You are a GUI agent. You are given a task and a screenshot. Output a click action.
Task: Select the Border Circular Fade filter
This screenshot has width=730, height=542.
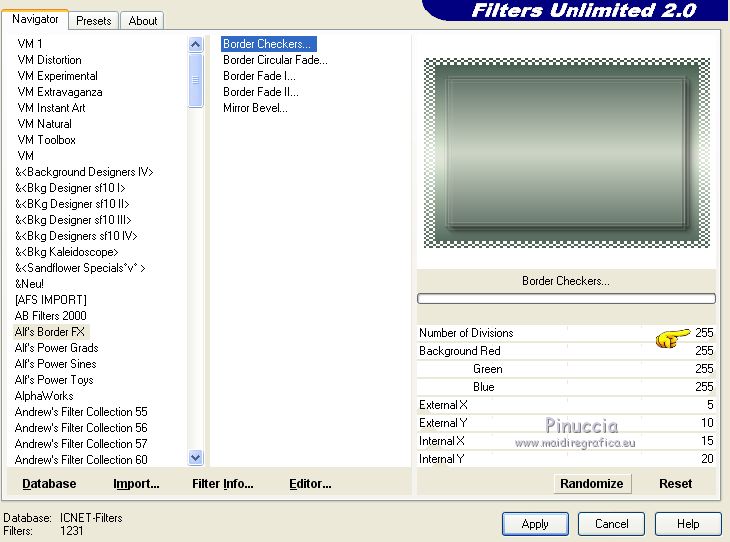[275, 60]
